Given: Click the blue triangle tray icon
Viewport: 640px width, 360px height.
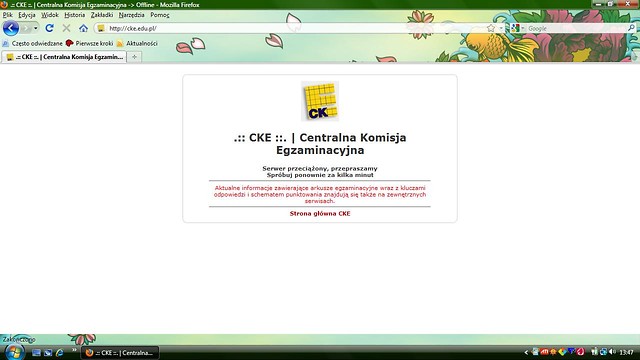Looking at the screenshot, I should click(571, 351).
